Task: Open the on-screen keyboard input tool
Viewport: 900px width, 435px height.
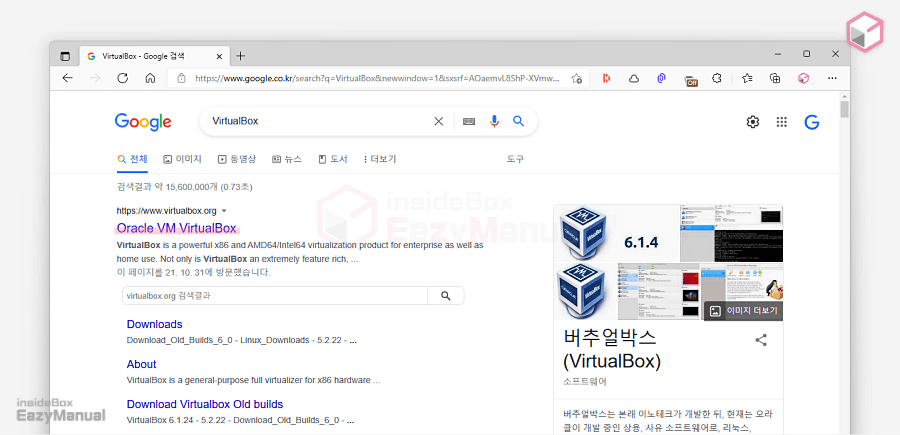Action: [469, 121]
